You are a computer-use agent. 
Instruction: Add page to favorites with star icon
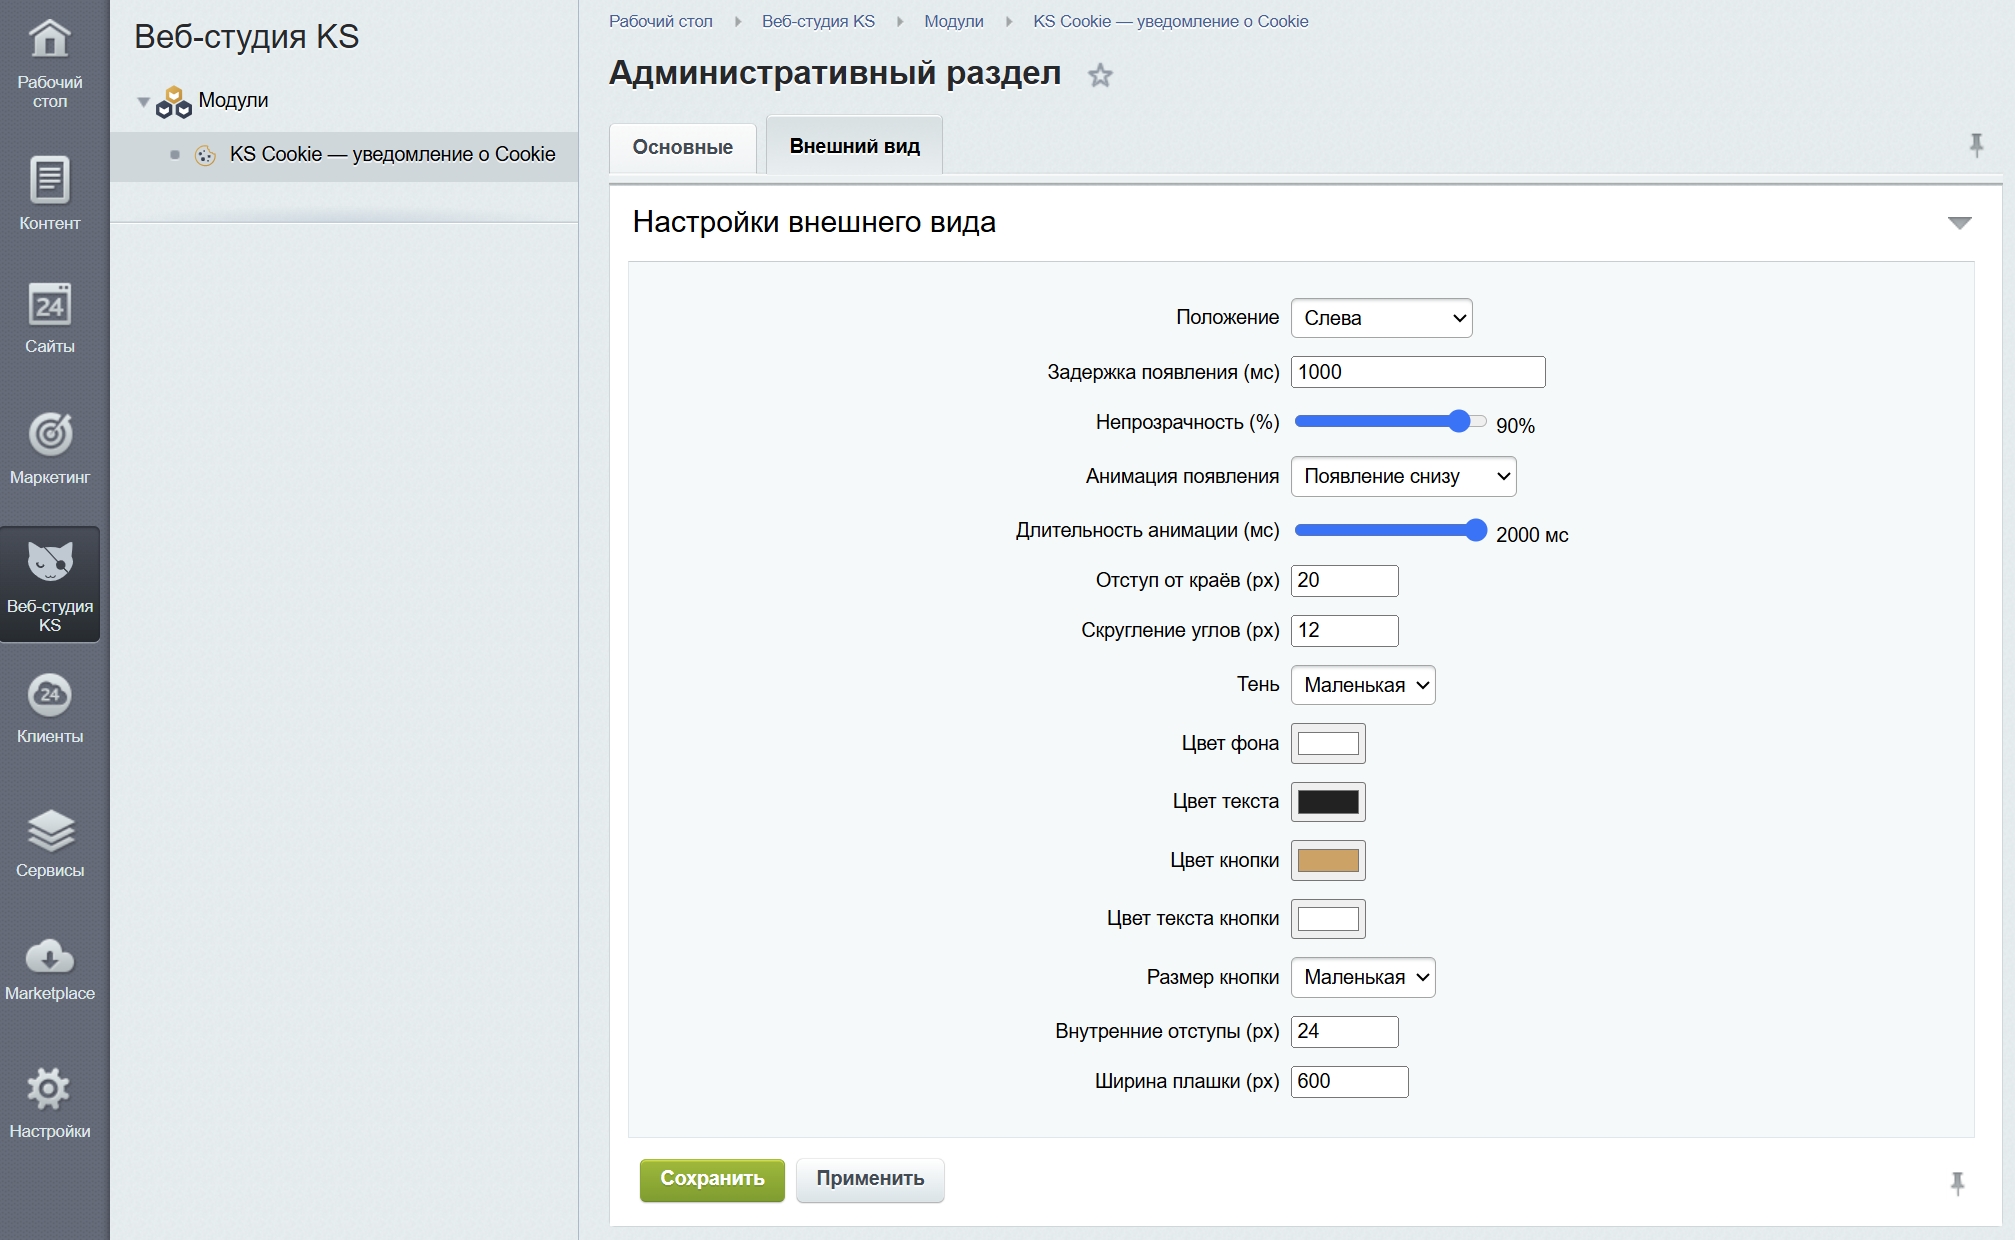(1100, 75)
